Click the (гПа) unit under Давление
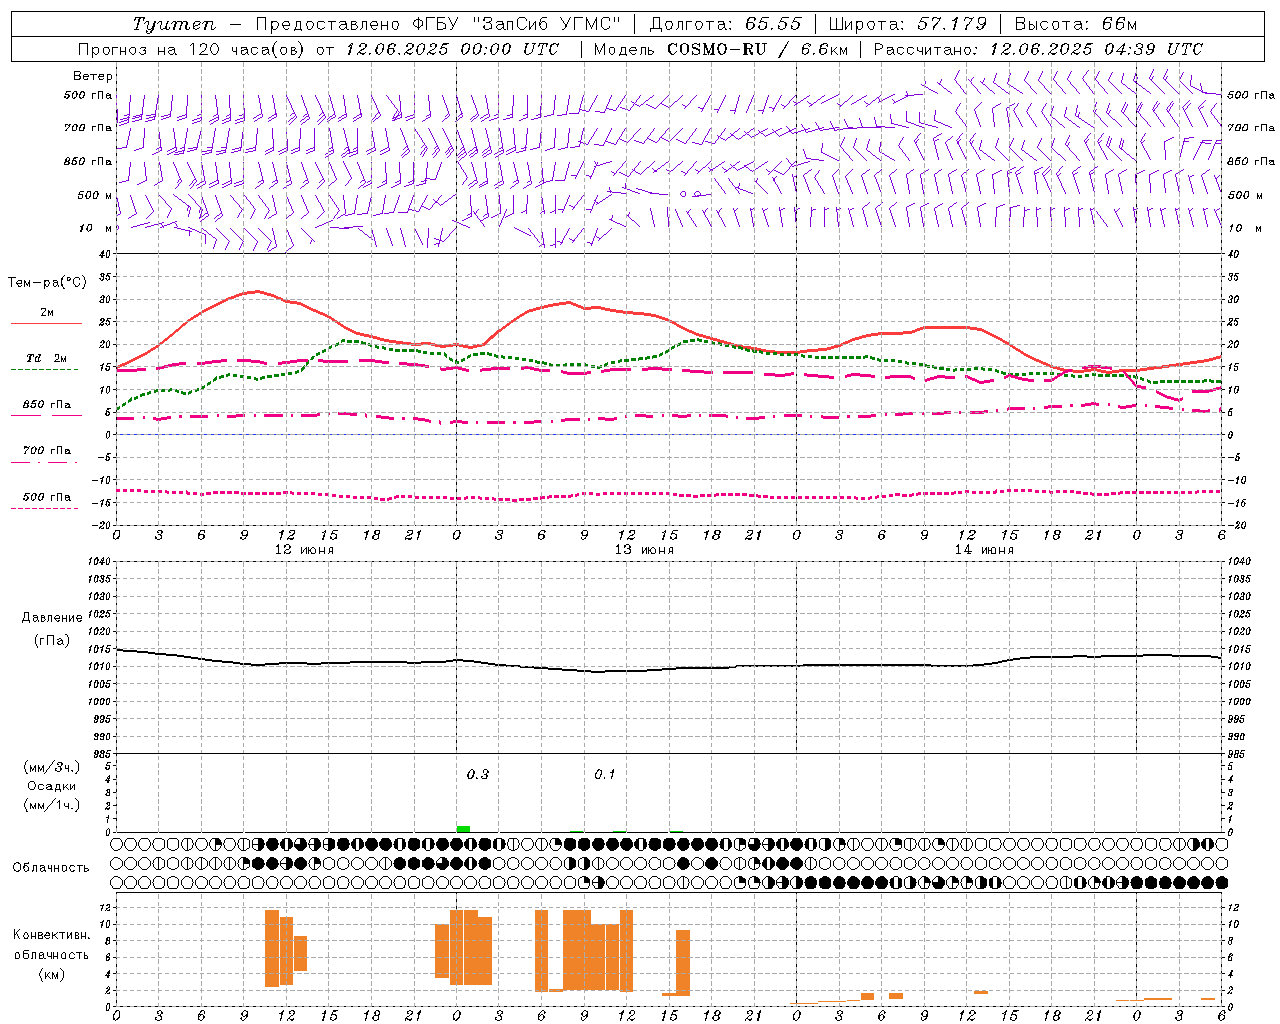The width and height of the screenshot is (1280, 1024). [x=52, y=640]
